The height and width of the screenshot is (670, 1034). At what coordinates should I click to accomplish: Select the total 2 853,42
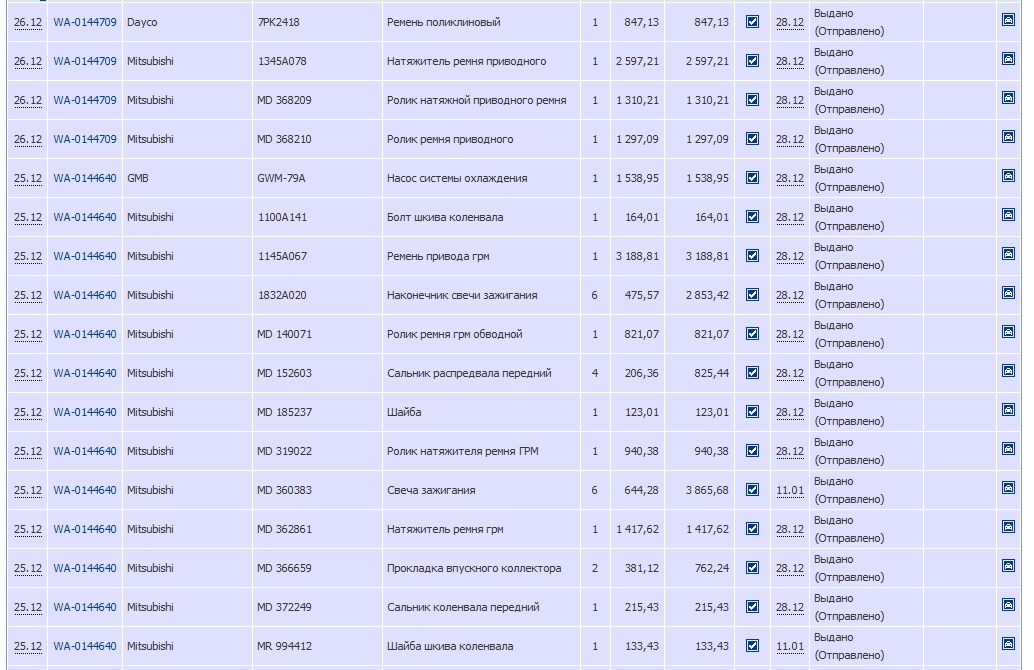pyautogui.click(x=707, y=295)
